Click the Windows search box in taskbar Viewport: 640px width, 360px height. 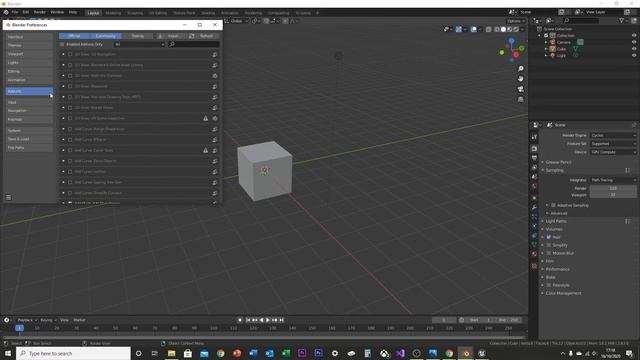click(x=73, y=353)
